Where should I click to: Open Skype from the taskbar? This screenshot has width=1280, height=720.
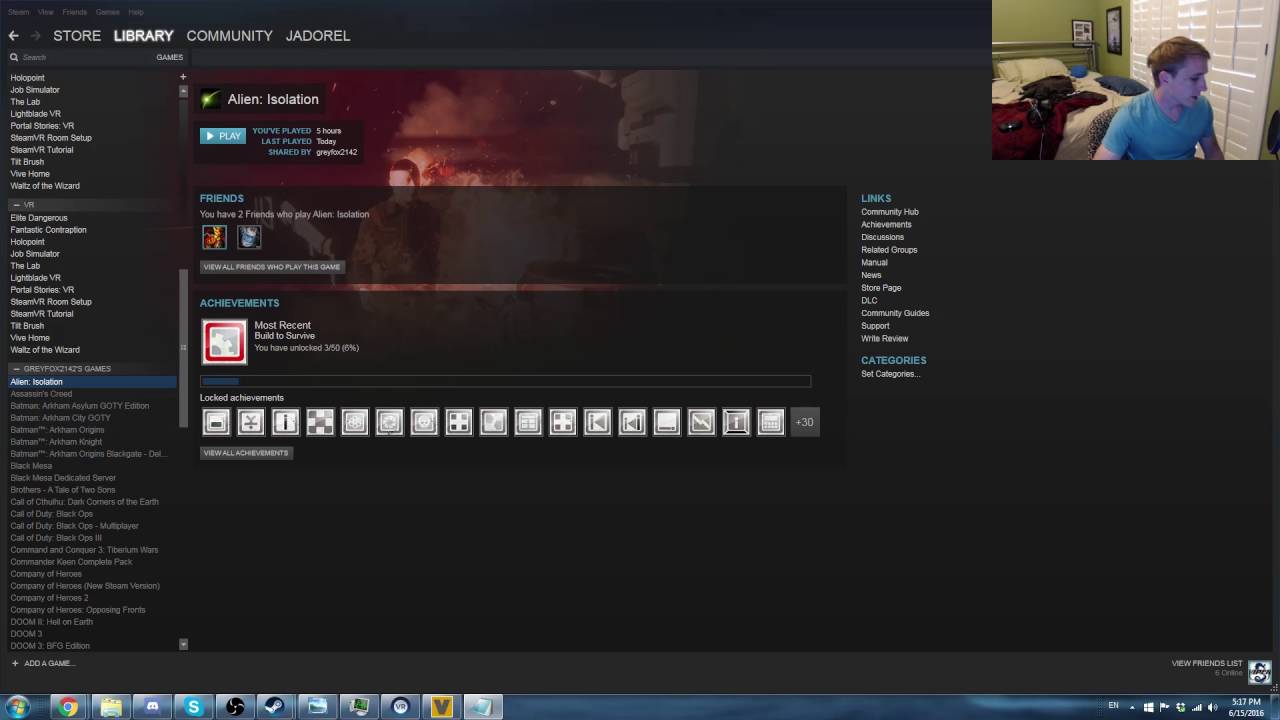(x=193, y=707)
